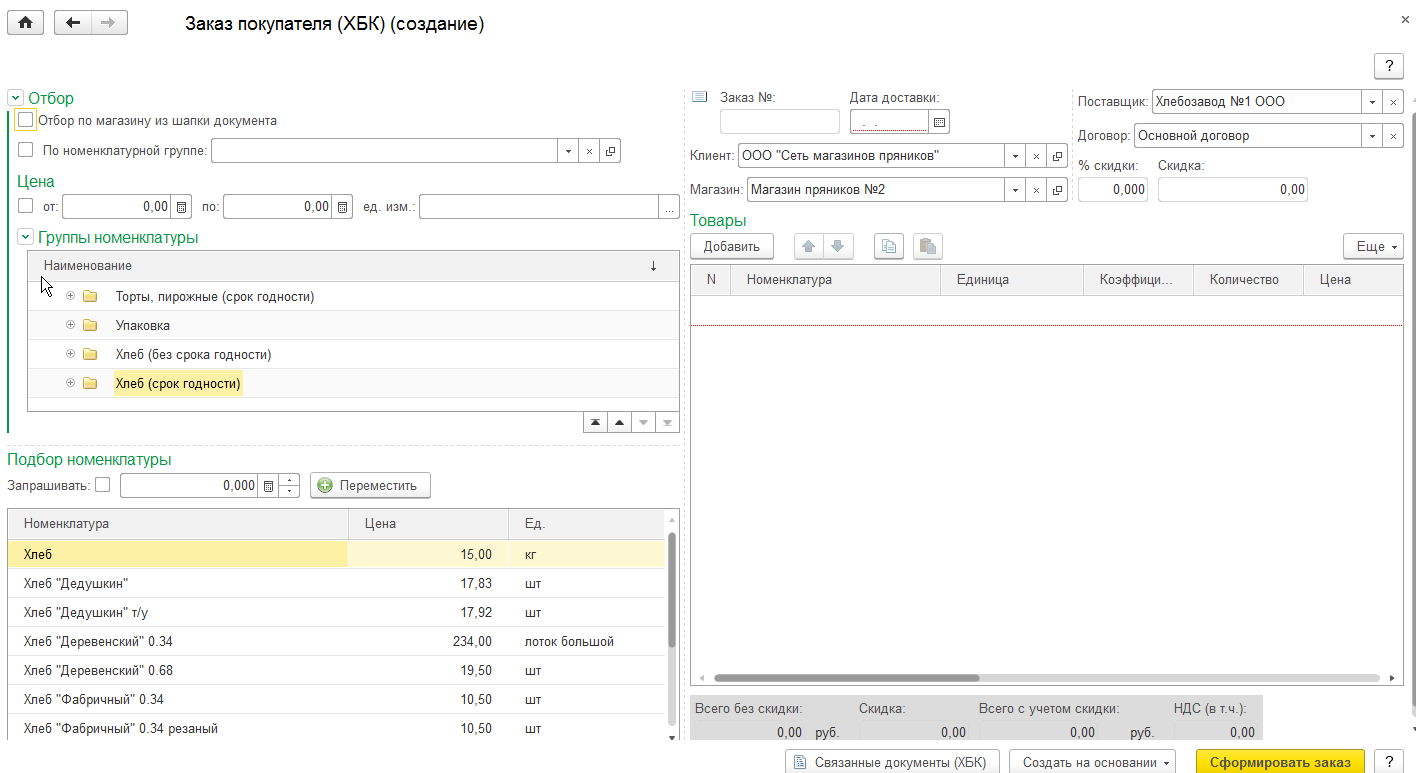Sort by the Номенклатура column header in Подбор

(178, 523)
